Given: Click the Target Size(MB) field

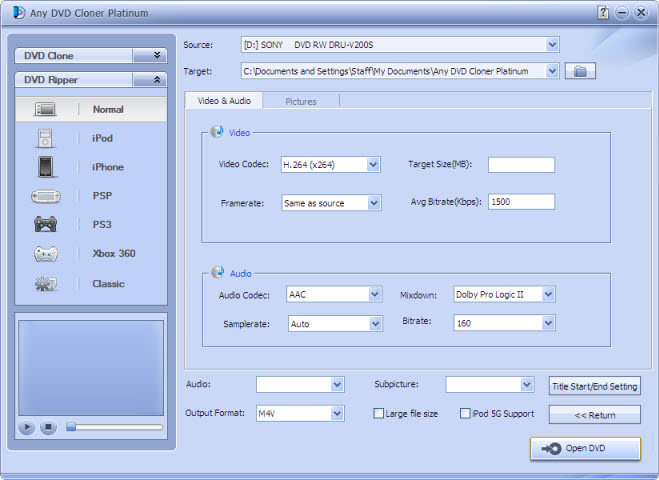Looking at the screenshot, I should coord(521,165).
